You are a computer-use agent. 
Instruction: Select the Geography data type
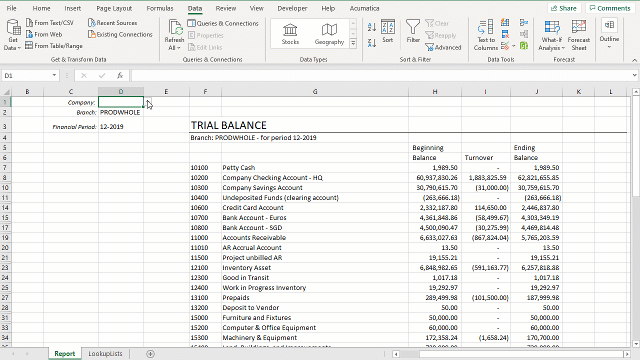pyautogui.click(x=329, y=34)
